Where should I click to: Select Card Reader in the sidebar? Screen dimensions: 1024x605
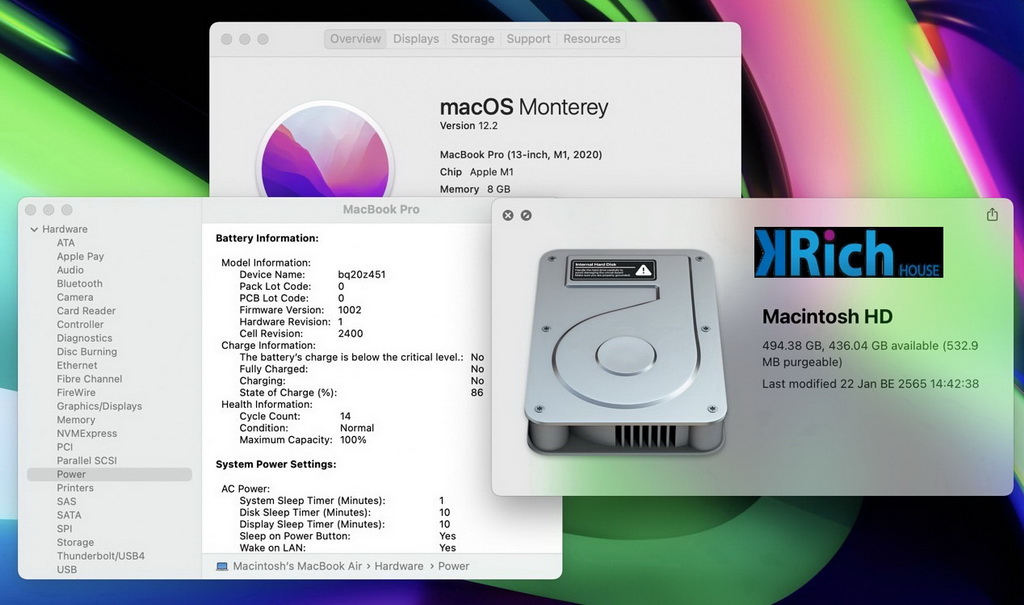pos(86,311)
